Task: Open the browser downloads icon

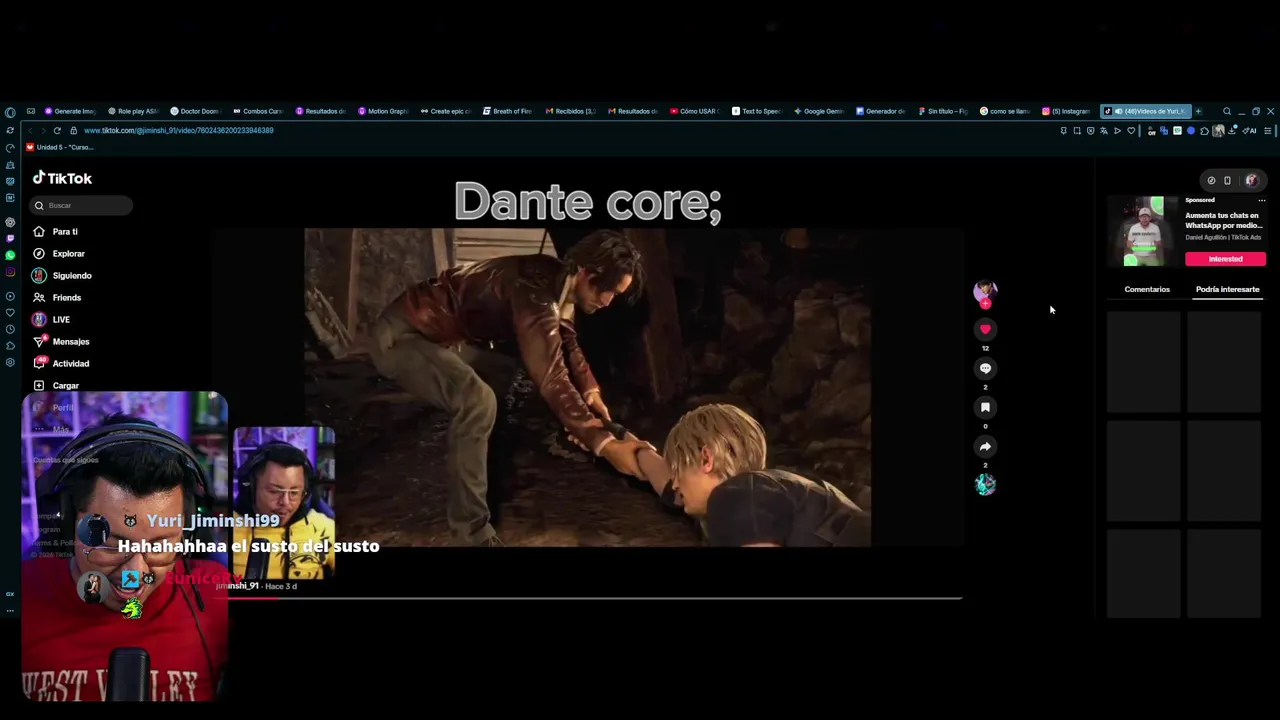Action: [x=1232, y=131]
